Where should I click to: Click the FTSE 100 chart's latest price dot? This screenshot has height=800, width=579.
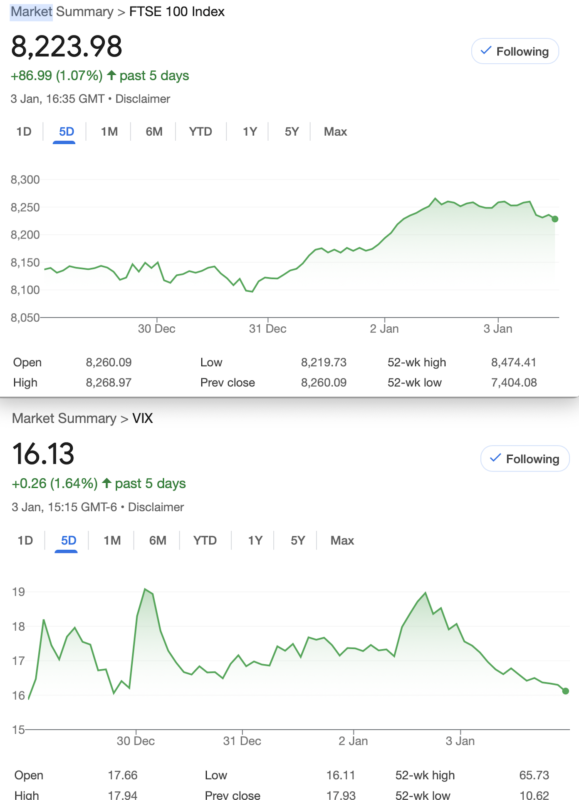[x=555, y=219]
